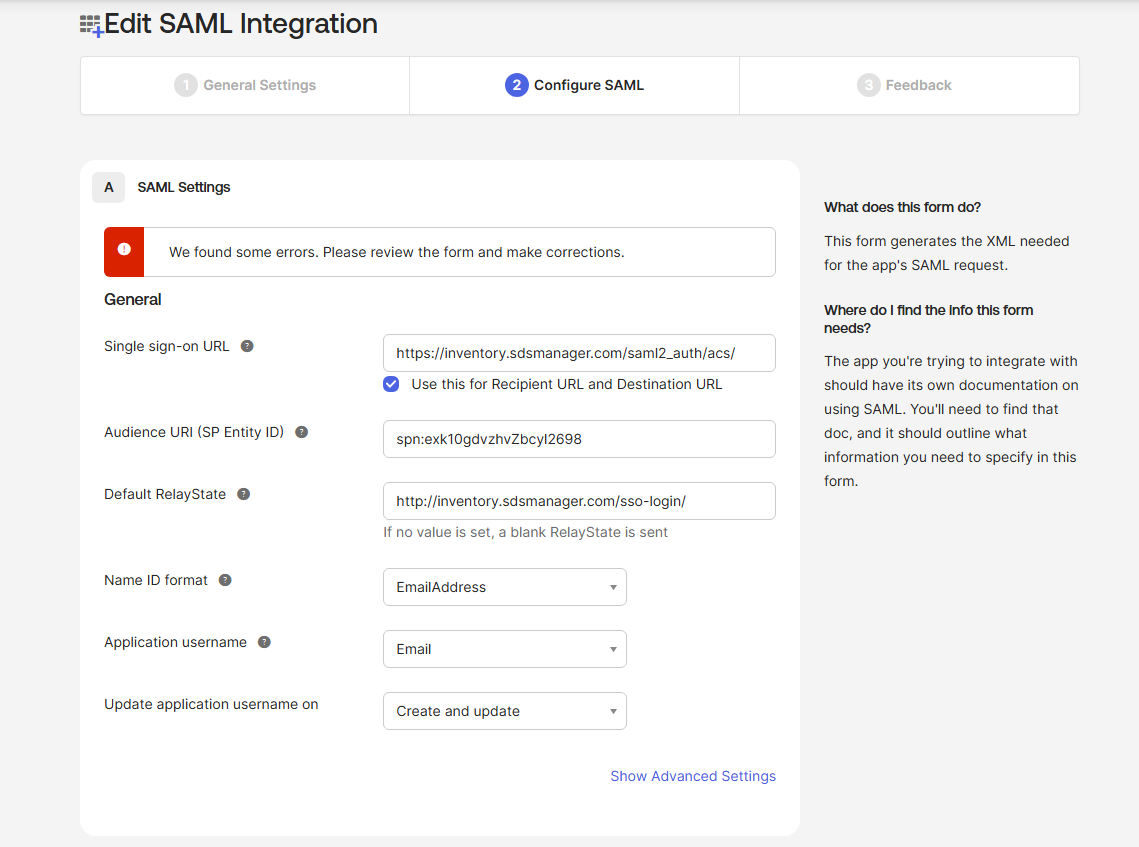Expand Update application username on dropdown

pyautogui.click(x=504, y=711)
